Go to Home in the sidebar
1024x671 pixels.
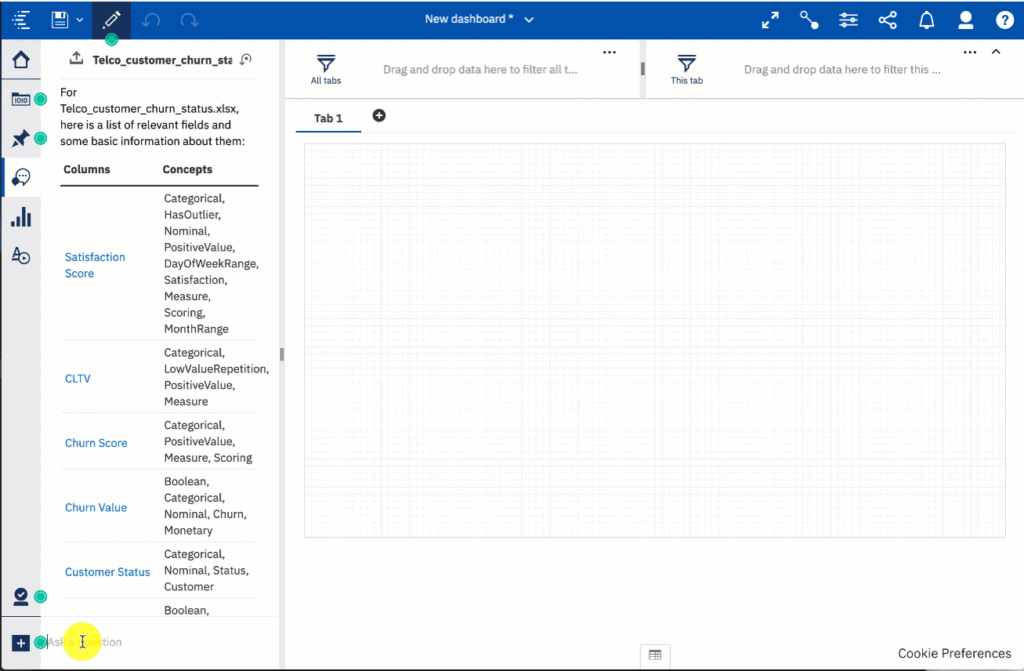point(21,60)
